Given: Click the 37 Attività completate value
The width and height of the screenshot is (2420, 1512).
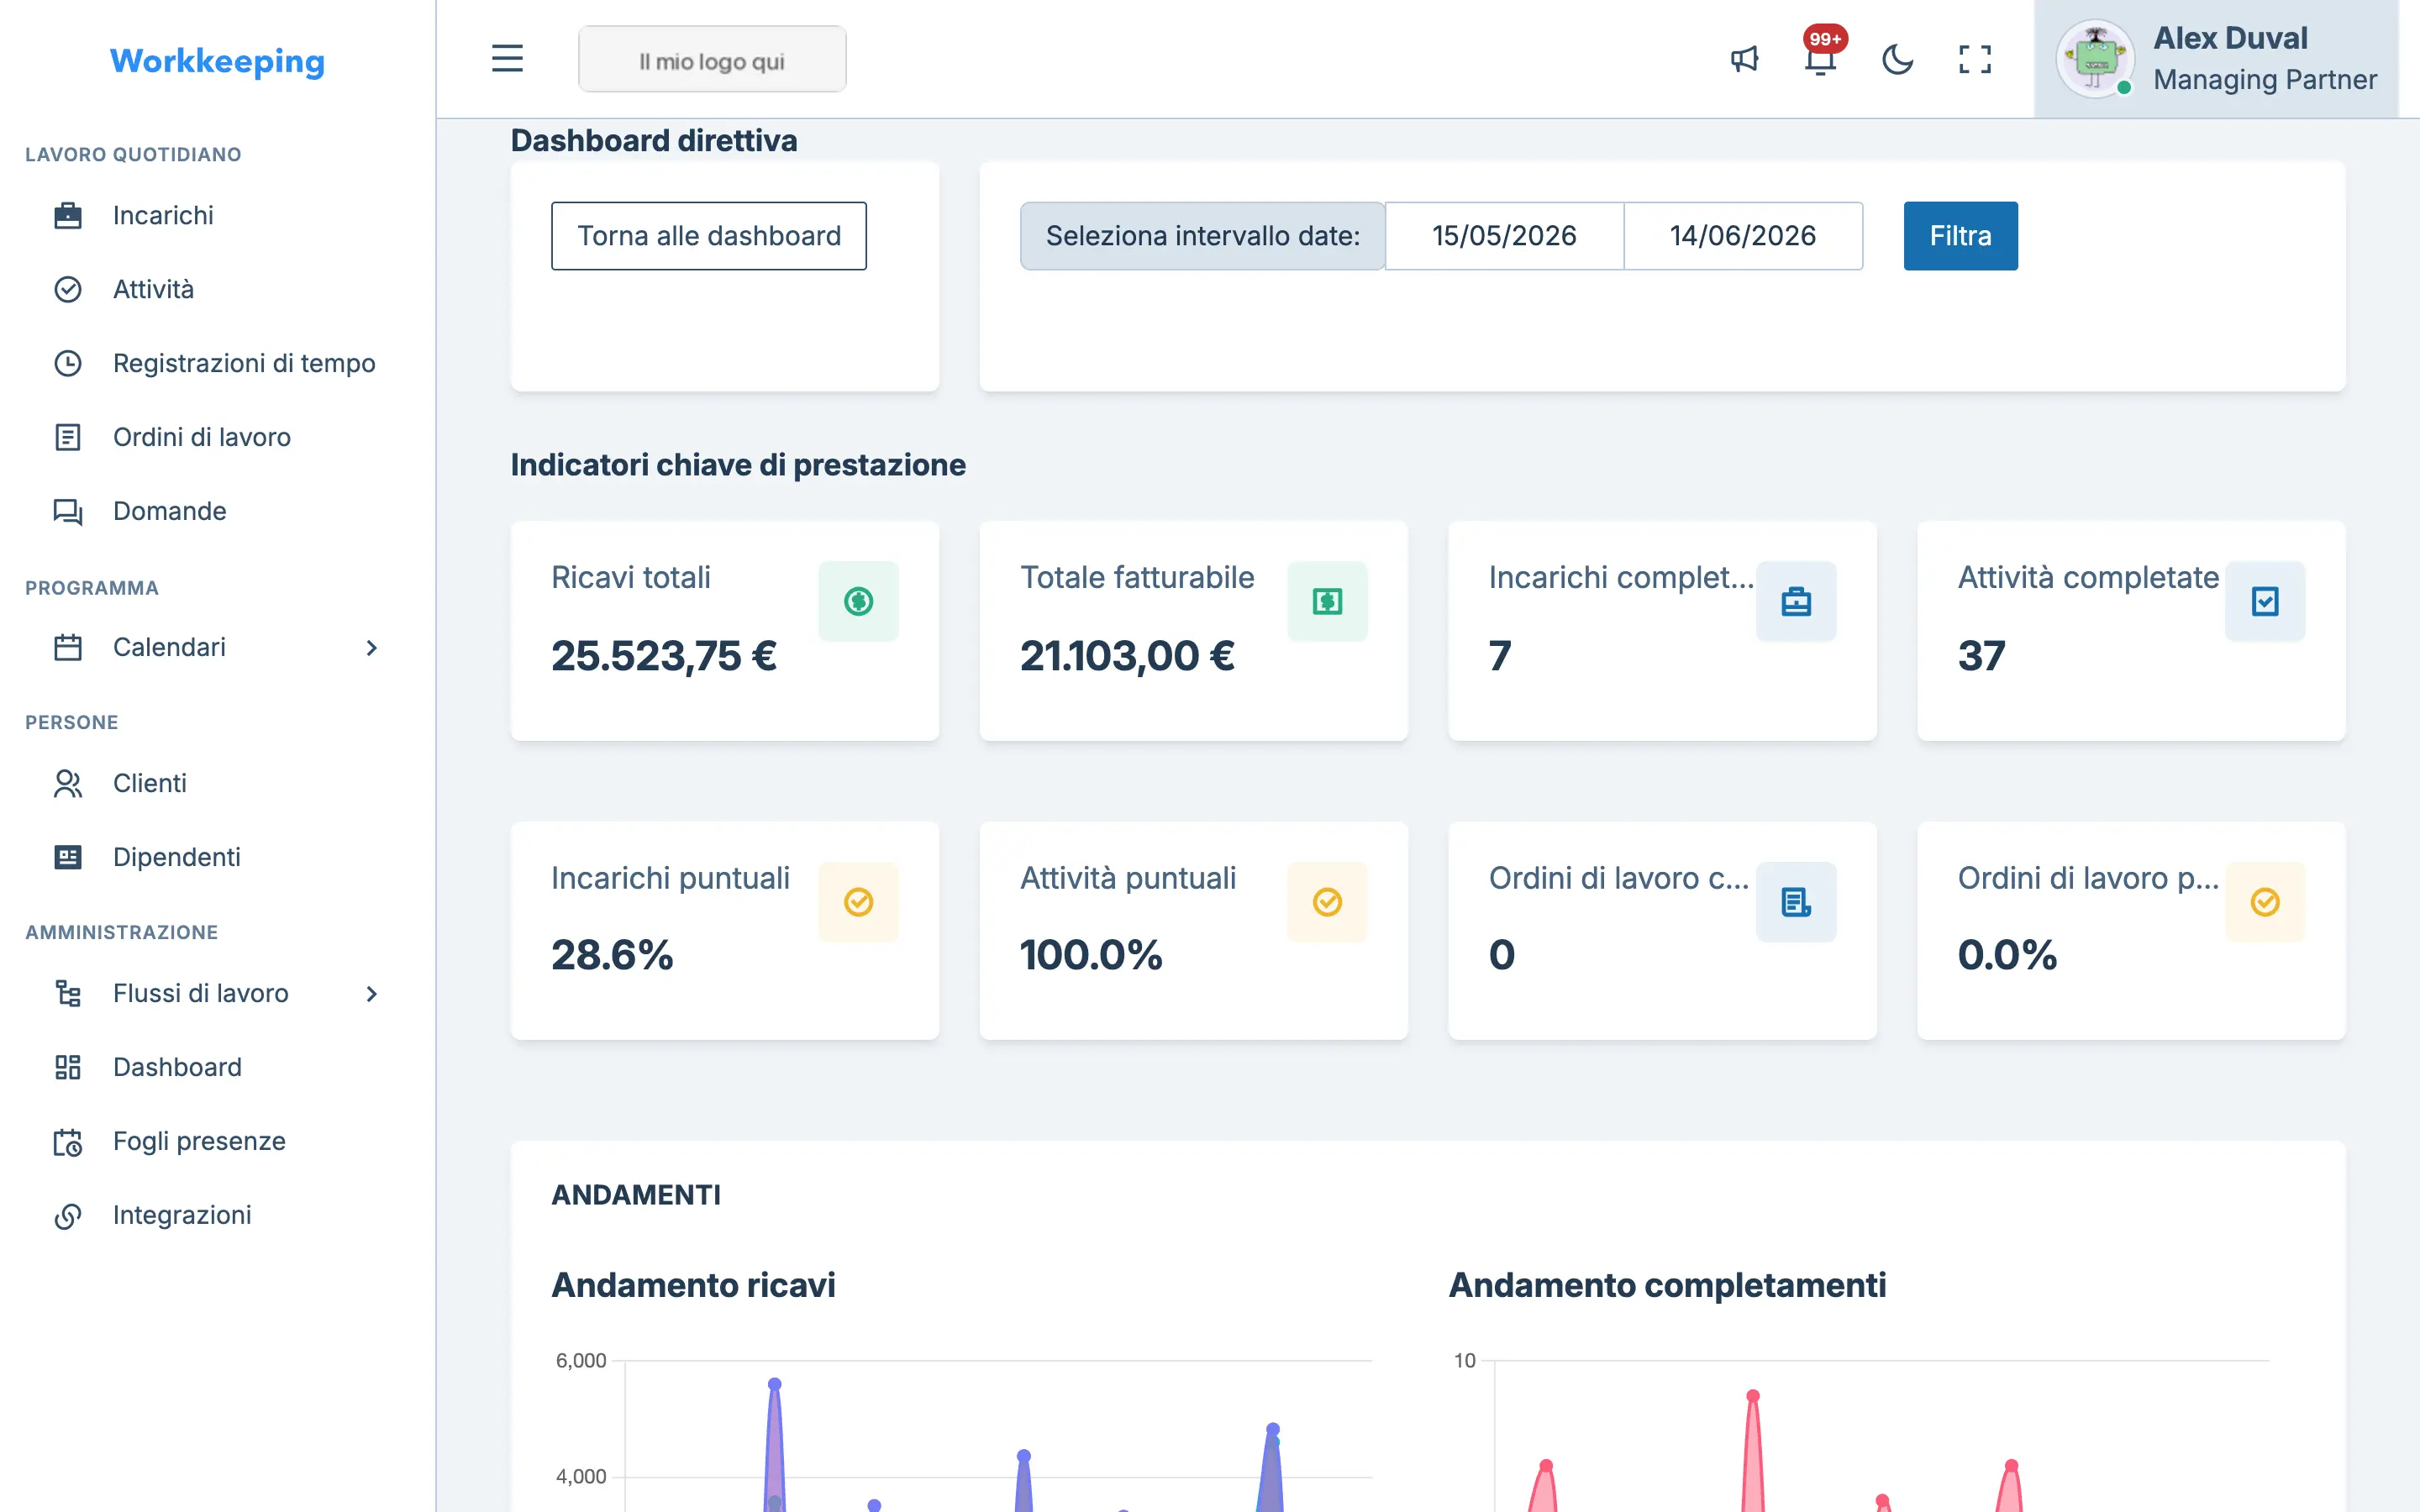Looking at the screenshot, I should click(x=1981, y=656).
